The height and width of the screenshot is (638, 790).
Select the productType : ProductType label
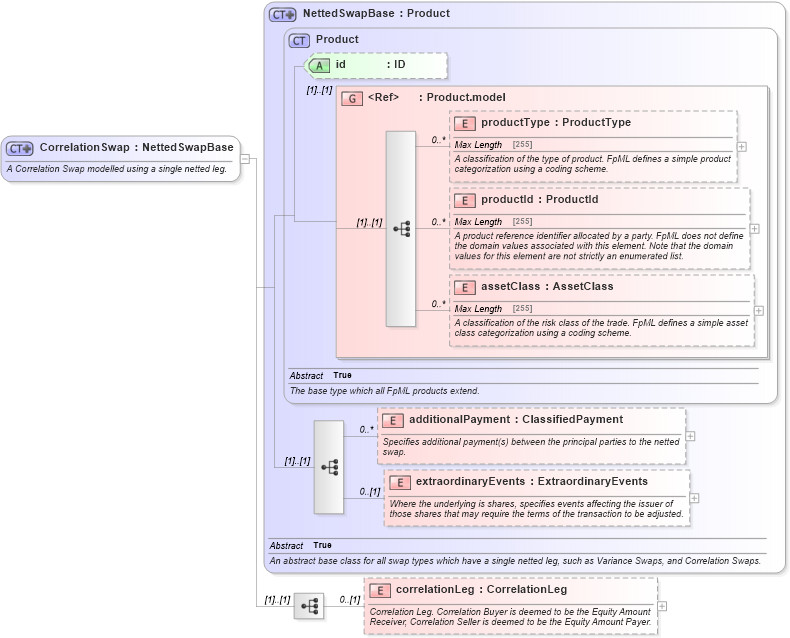tap(556, 122)
